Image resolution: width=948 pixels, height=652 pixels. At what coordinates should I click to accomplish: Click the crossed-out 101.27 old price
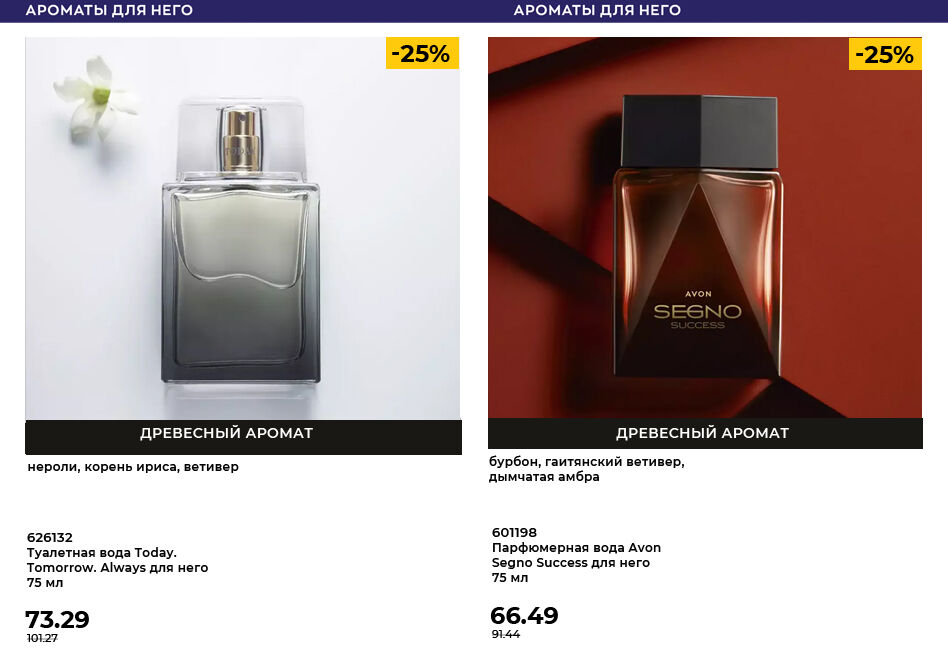pyautogui.click(x=42, y=638)
